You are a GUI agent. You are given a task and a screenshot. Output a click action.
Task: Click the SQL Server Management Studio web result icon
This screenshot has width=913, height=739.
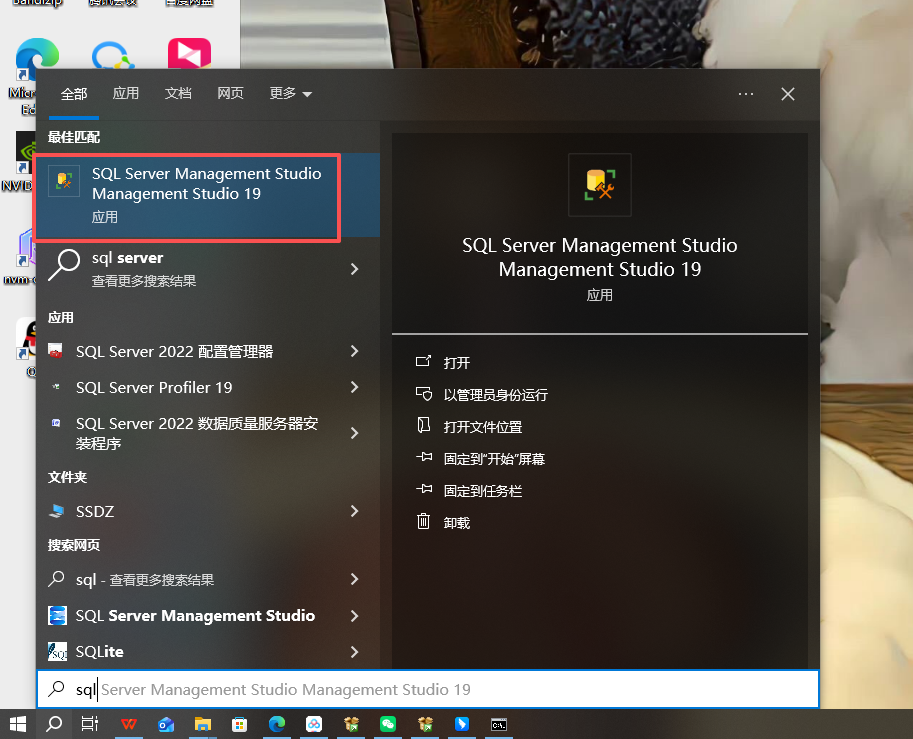coord(57,616)
